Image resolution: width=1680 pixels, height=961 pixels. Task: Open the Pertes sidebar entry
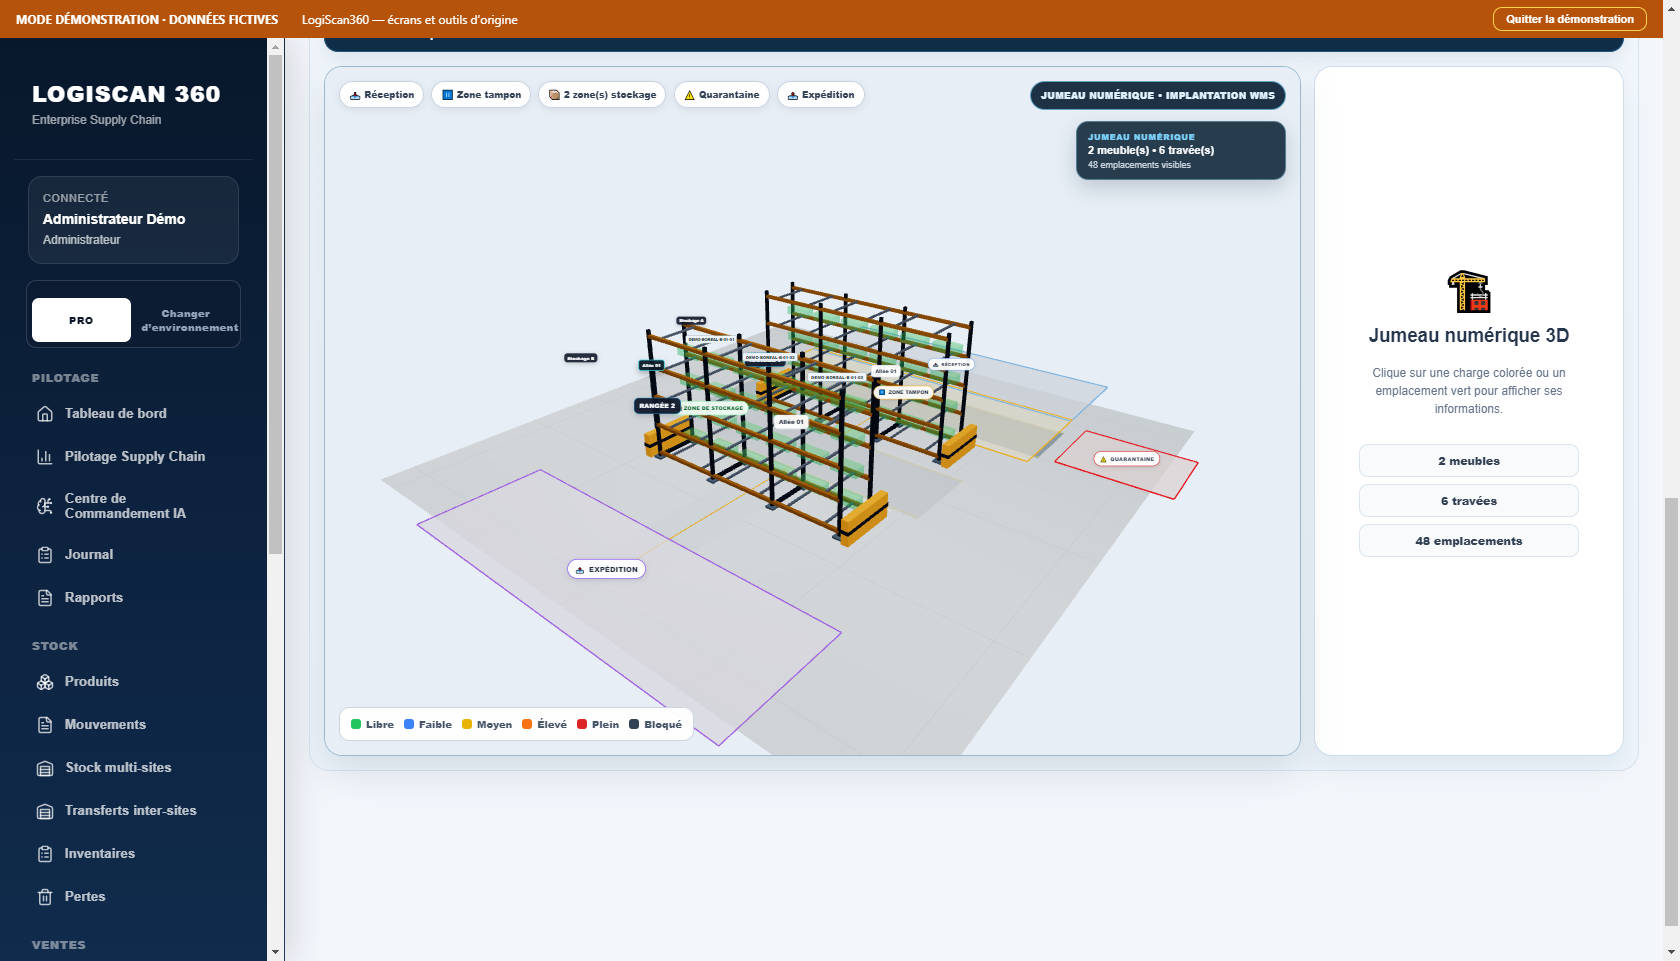click(x=84, y=897)
